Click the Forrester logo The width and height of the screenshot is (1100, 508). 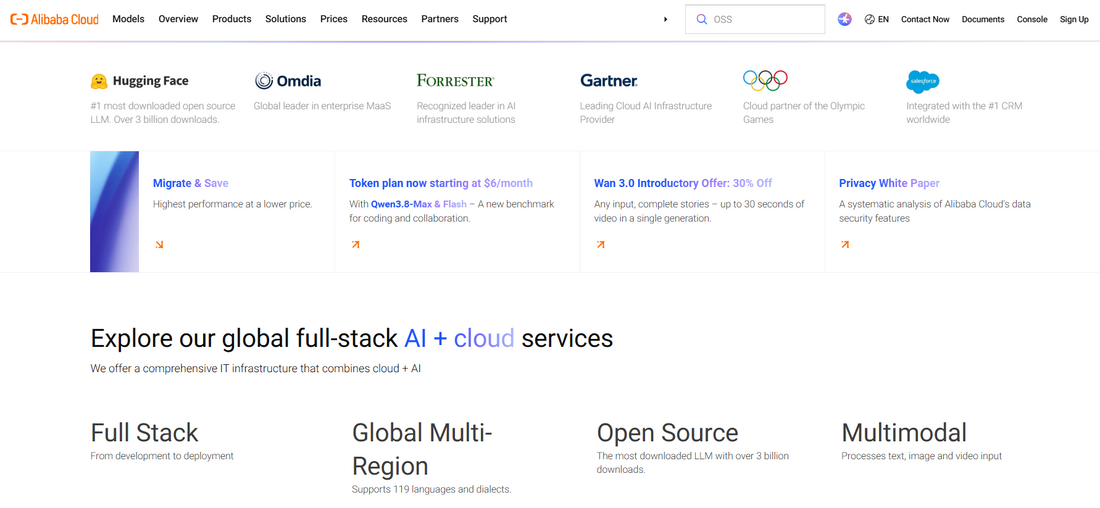pyautogui.click(x=455, y=81)
